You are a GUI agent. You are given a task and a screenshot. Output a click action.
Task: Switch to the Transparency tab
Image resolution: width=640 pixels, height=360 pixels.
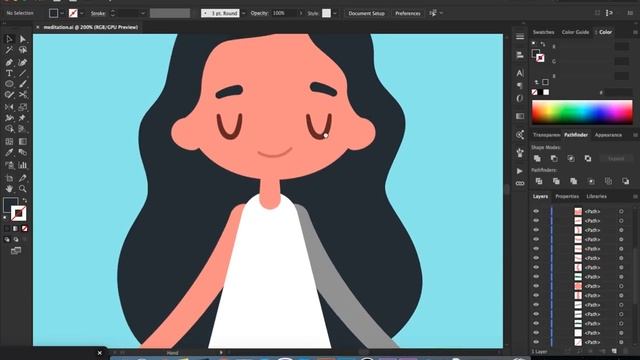tap(546, 135)
